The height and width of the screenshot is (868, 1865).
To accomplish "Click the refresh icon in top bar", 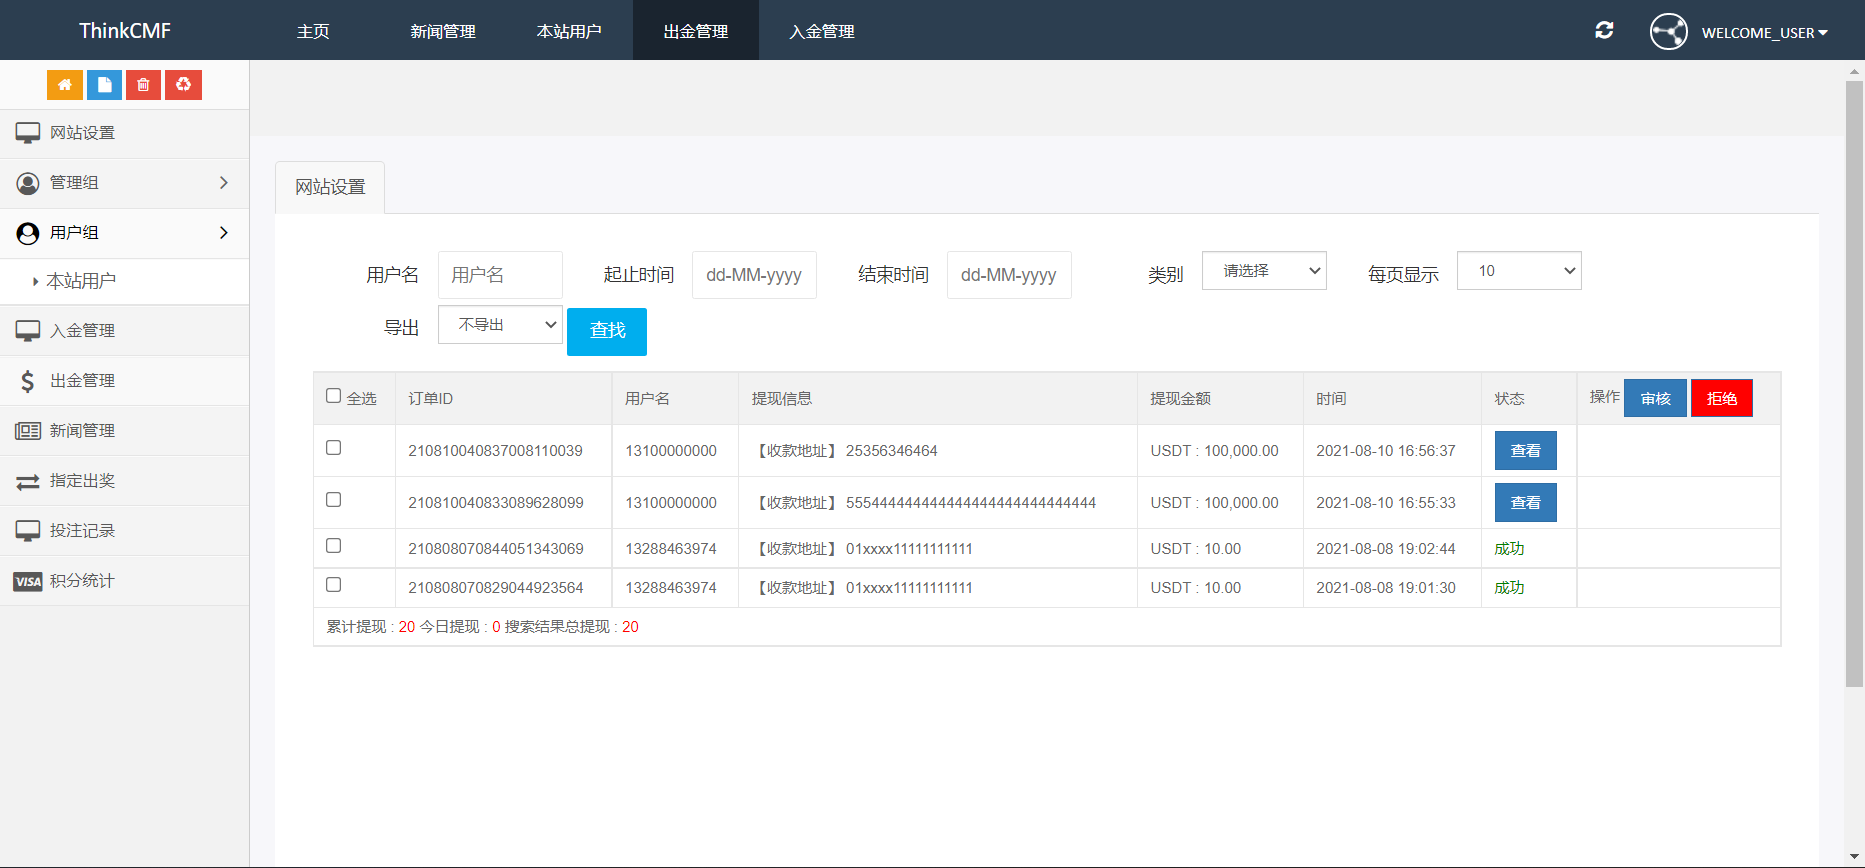I will click(x=1604, y=30).
